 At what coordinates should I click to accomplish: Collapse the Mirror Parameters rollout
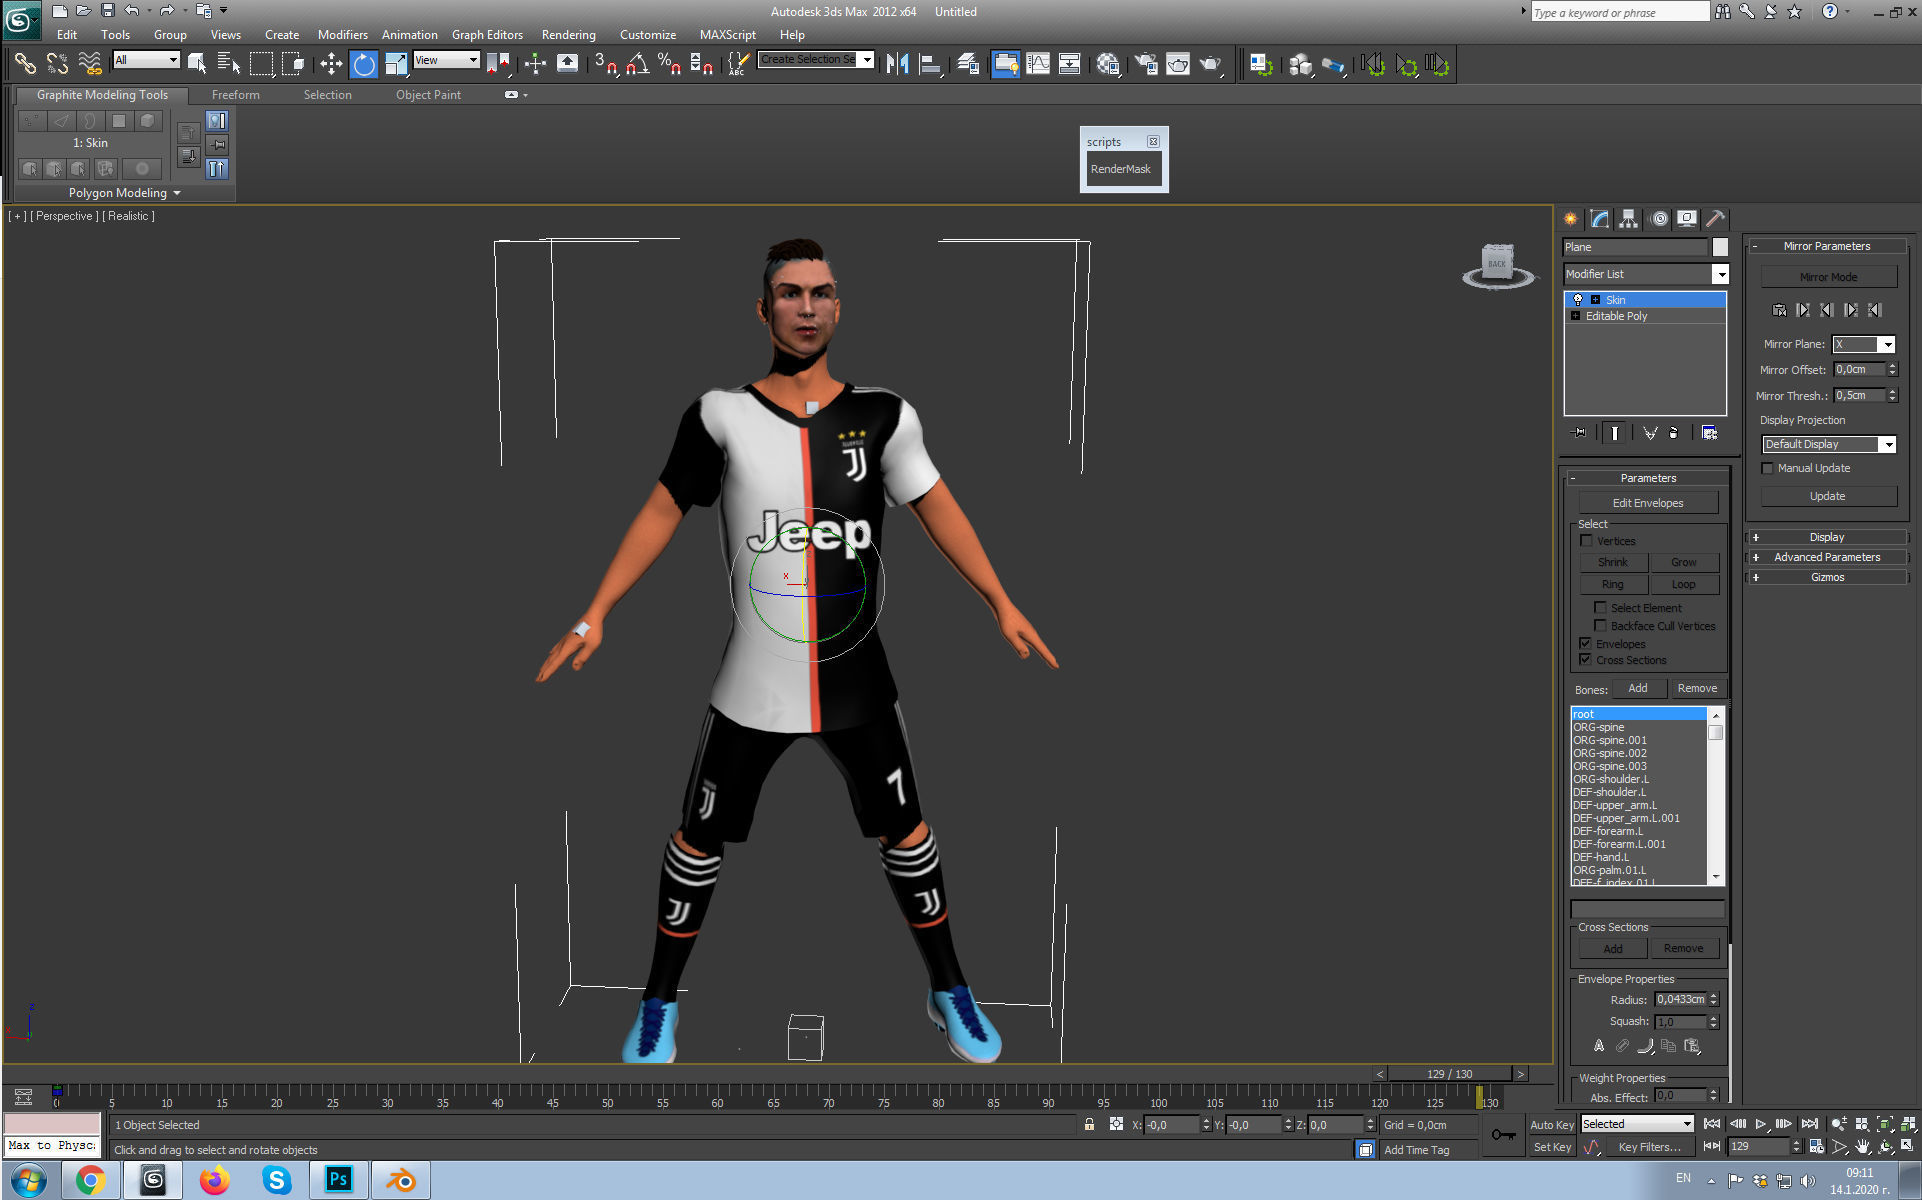tap(1827, 246)
